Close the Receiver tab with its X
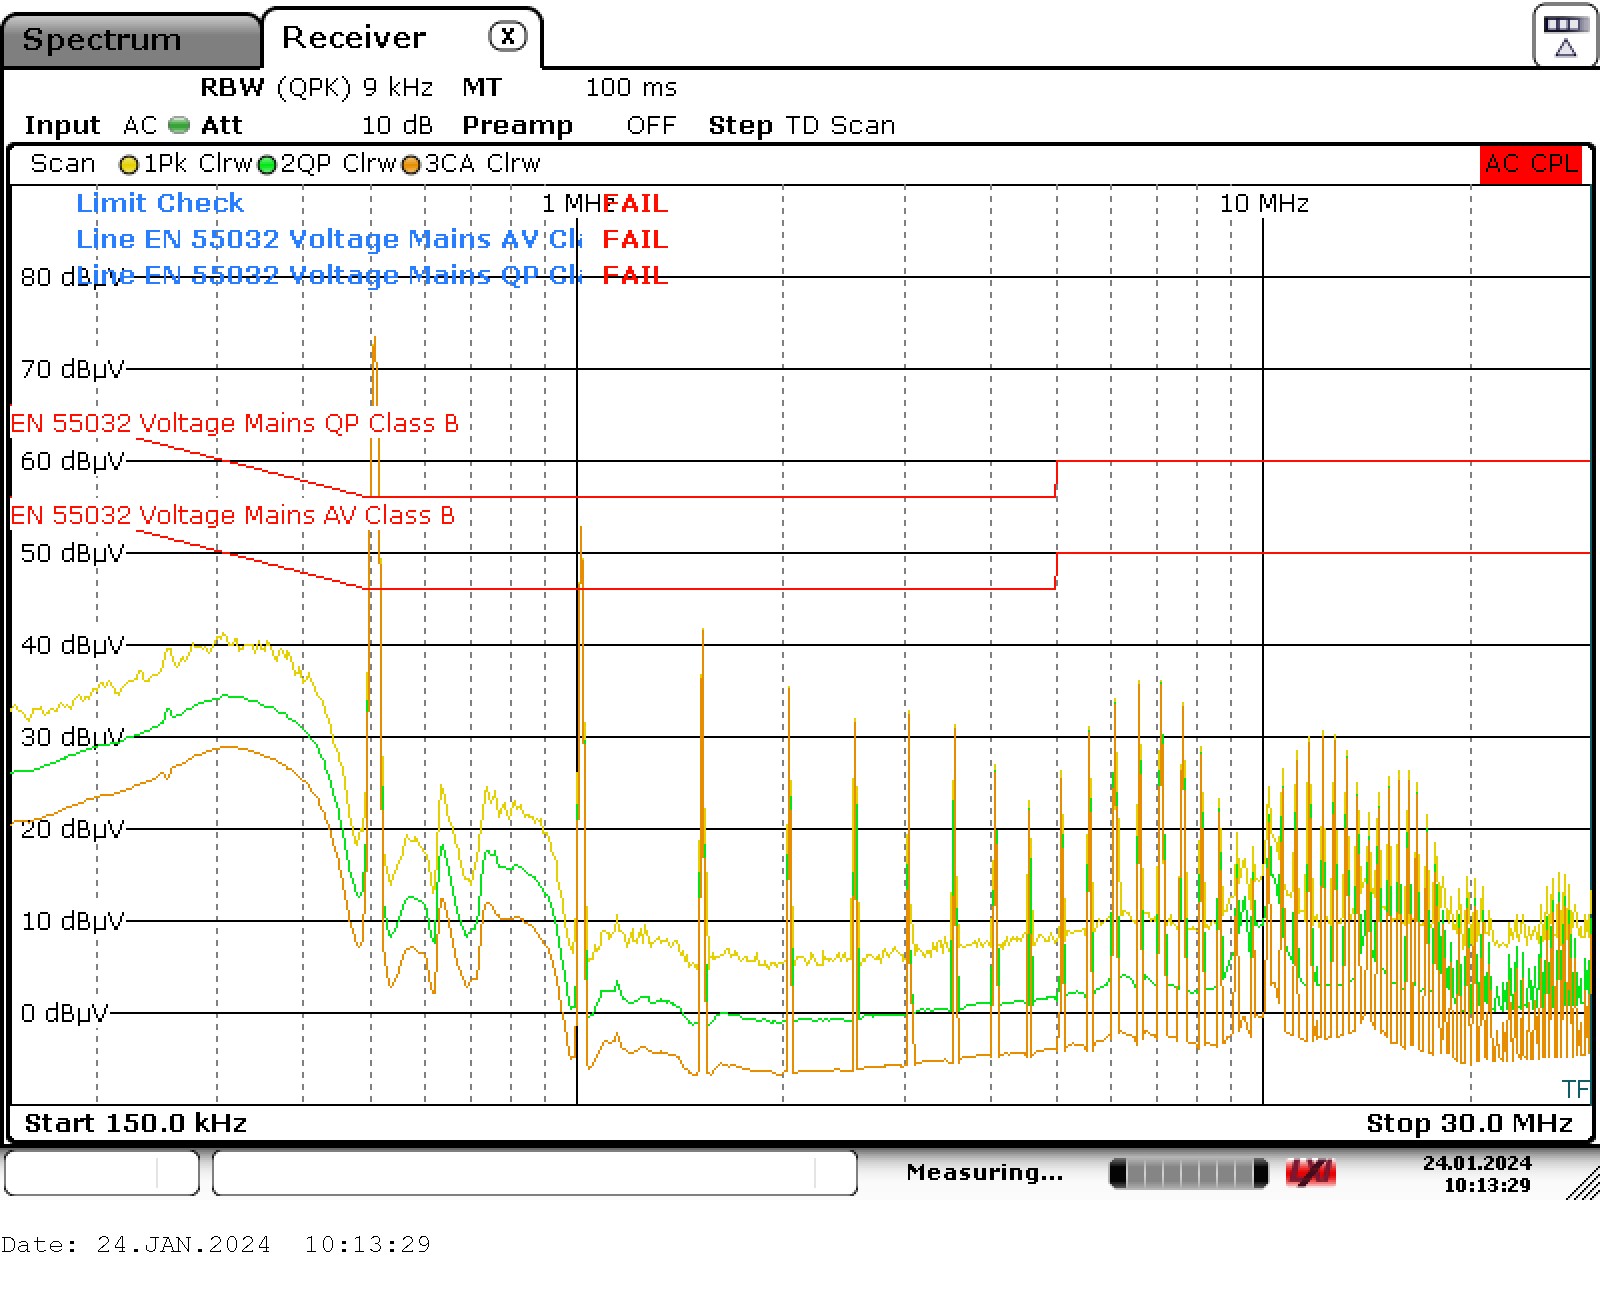The image size is (1600, 1292). (x=507, y=37)
